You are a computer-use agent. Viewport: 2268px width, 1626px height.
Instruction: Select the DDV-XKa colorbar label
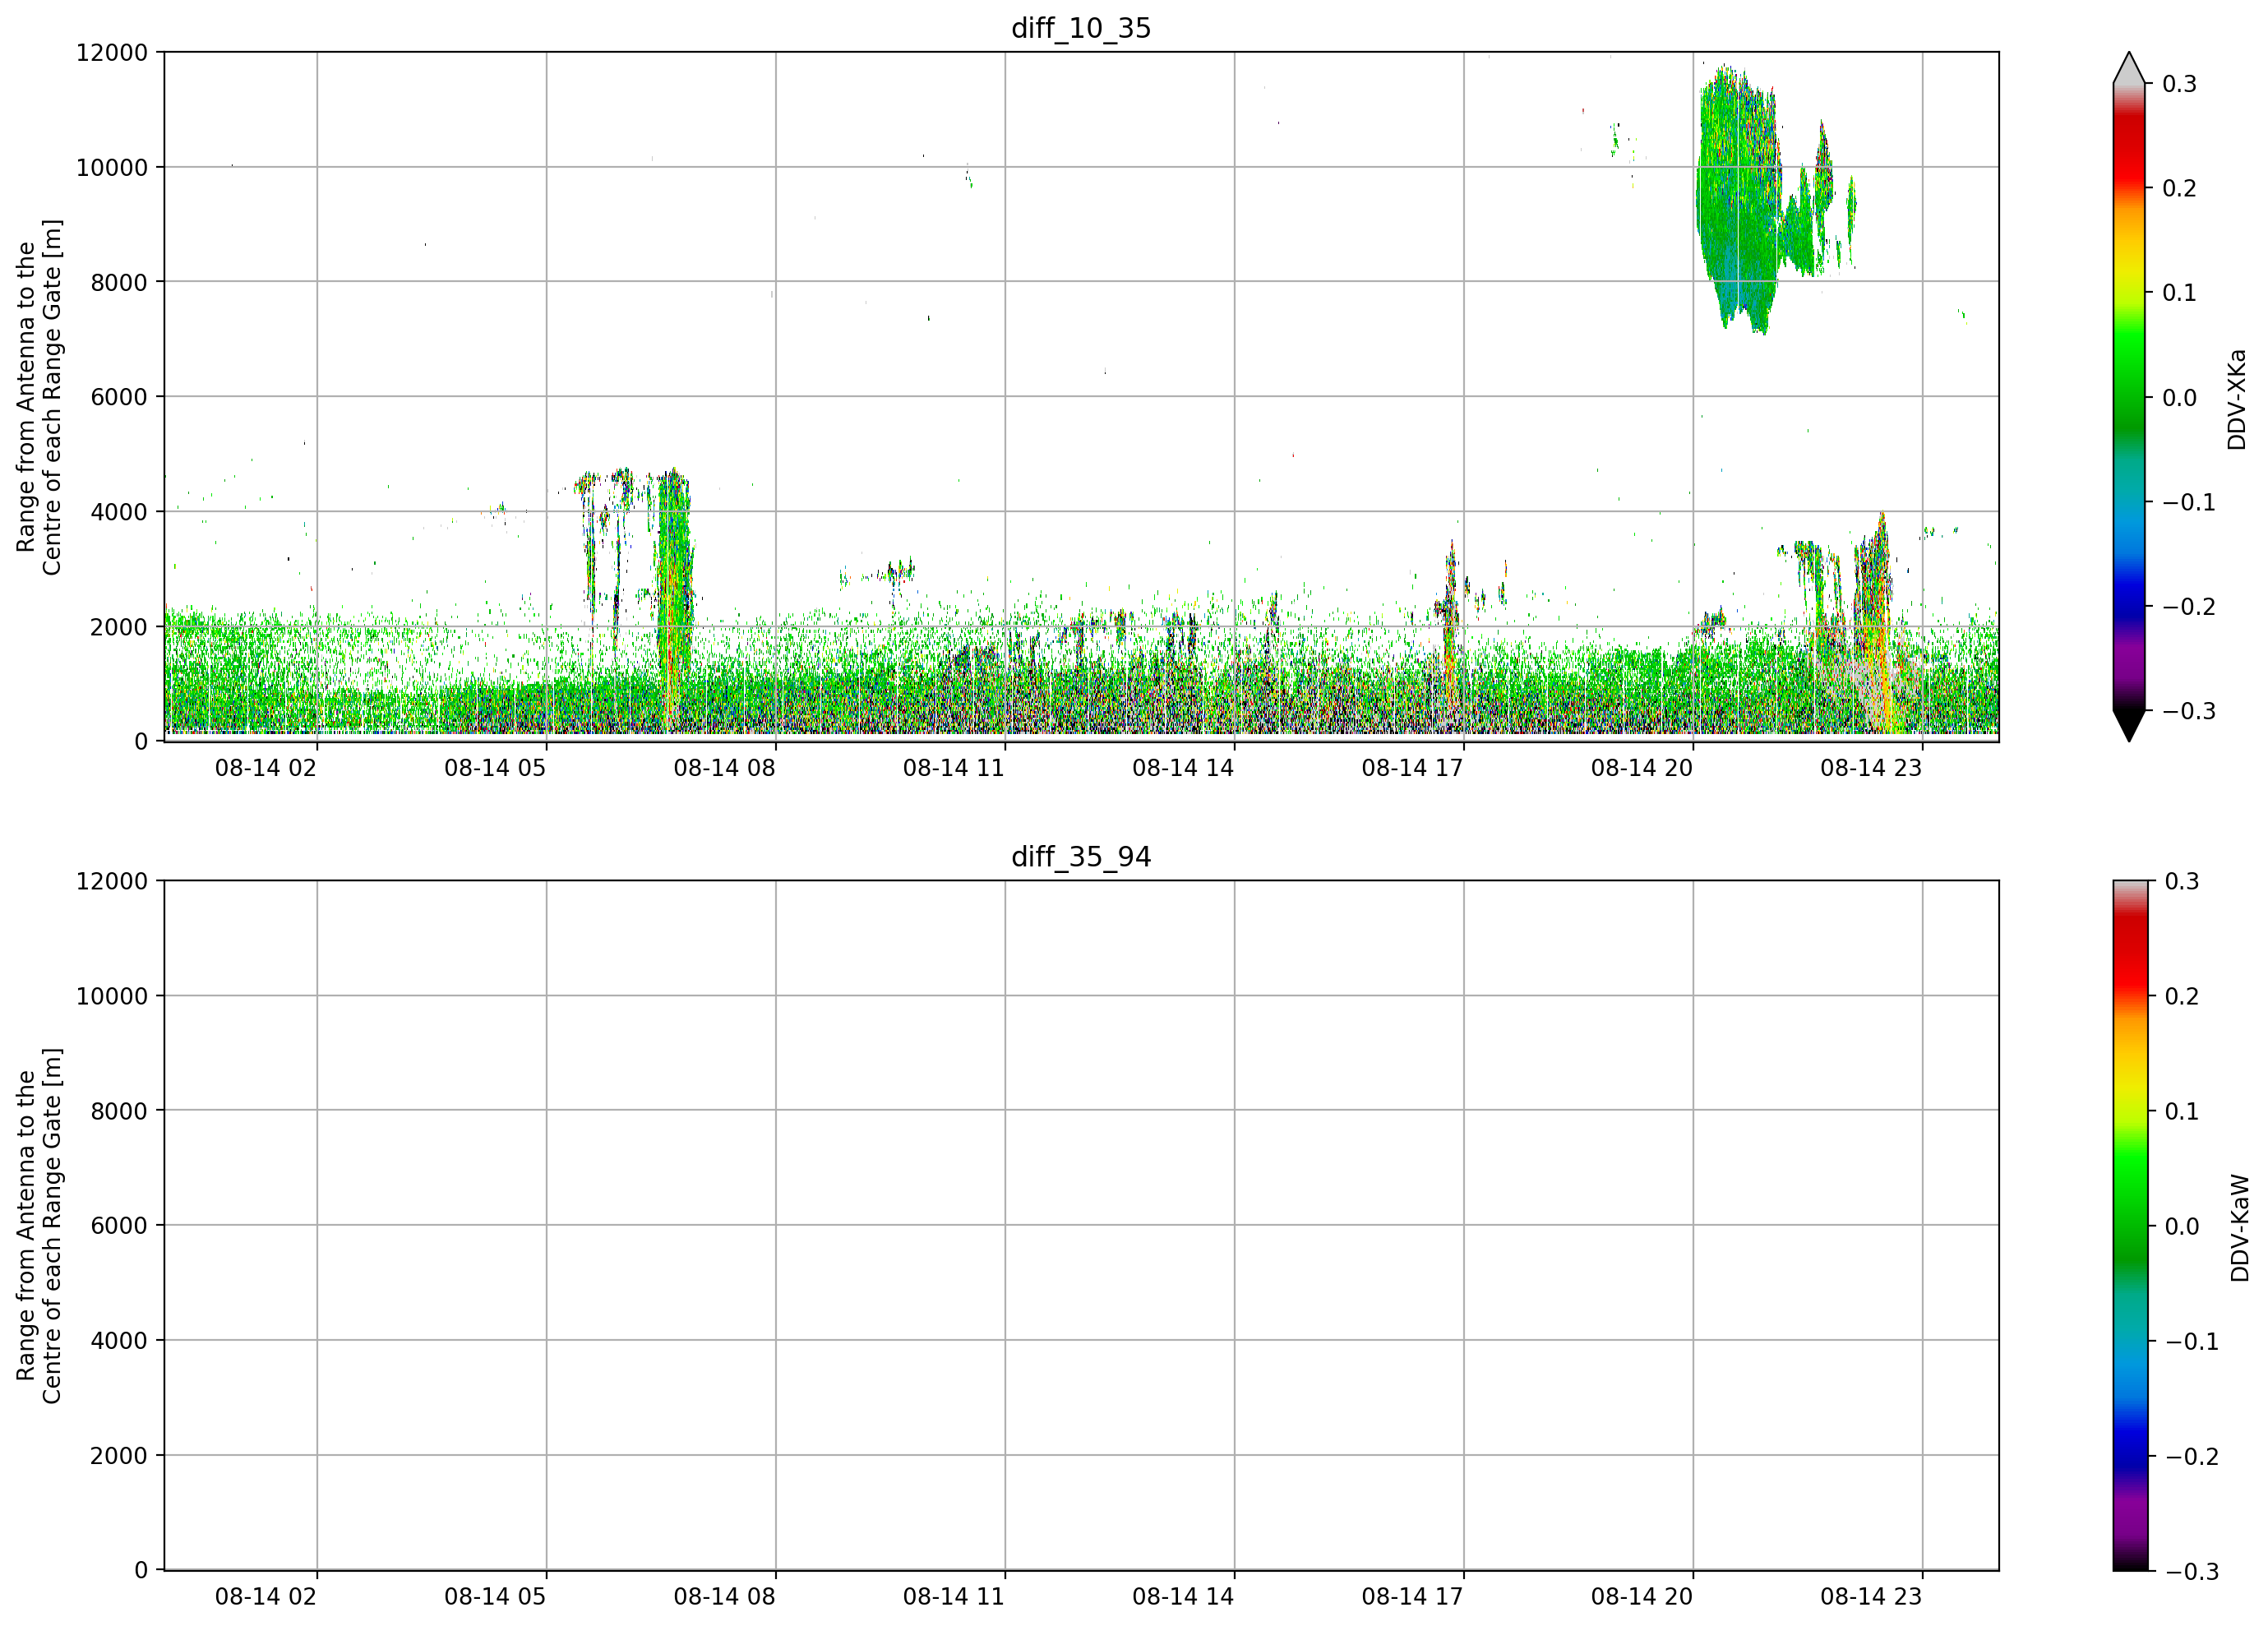tap(2238, 399)
